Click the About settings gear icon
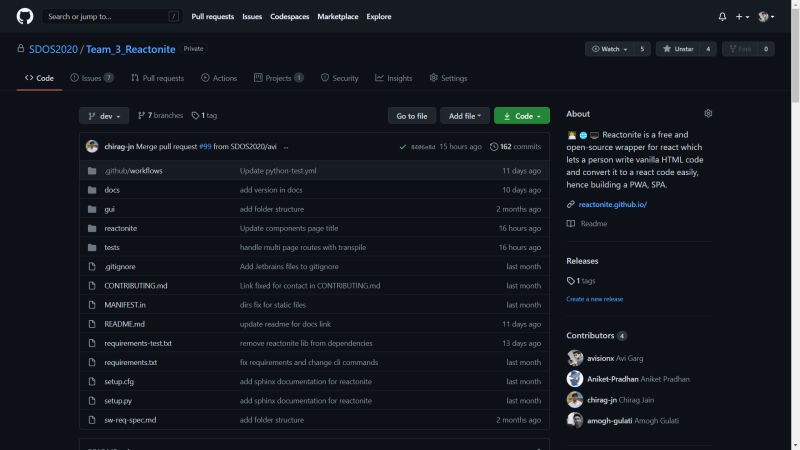The height and width of the screenshot is (450, 800). click(708, 113)
